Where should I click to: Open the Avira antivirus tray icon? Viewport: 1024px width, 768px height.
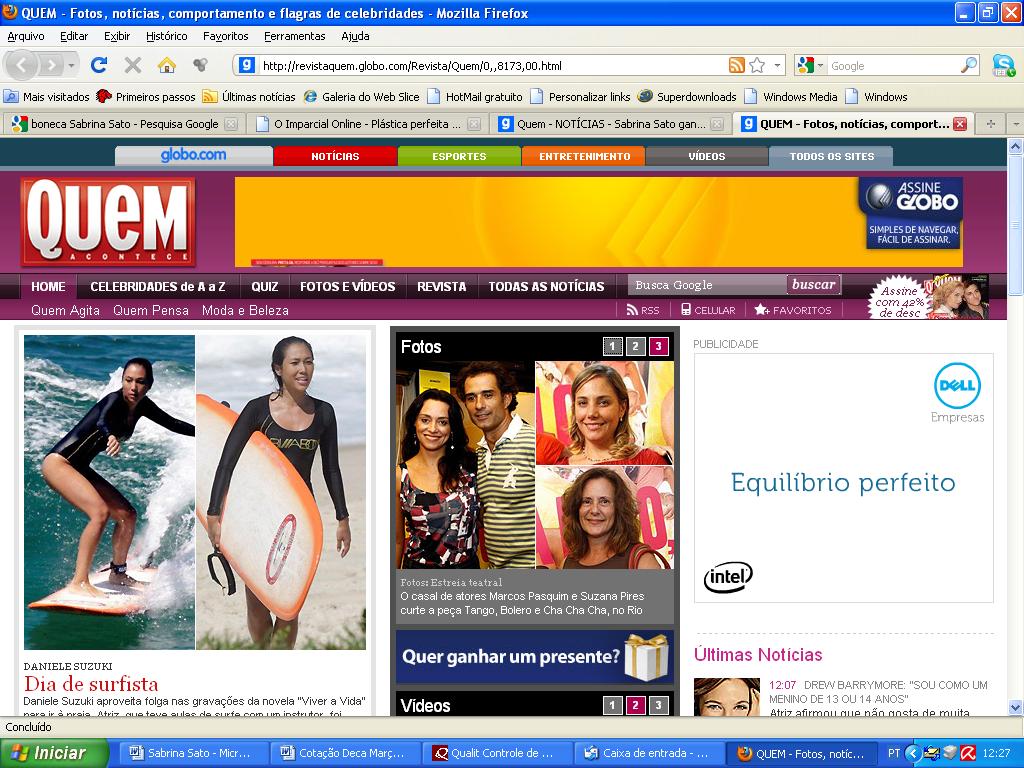point(968,751)
